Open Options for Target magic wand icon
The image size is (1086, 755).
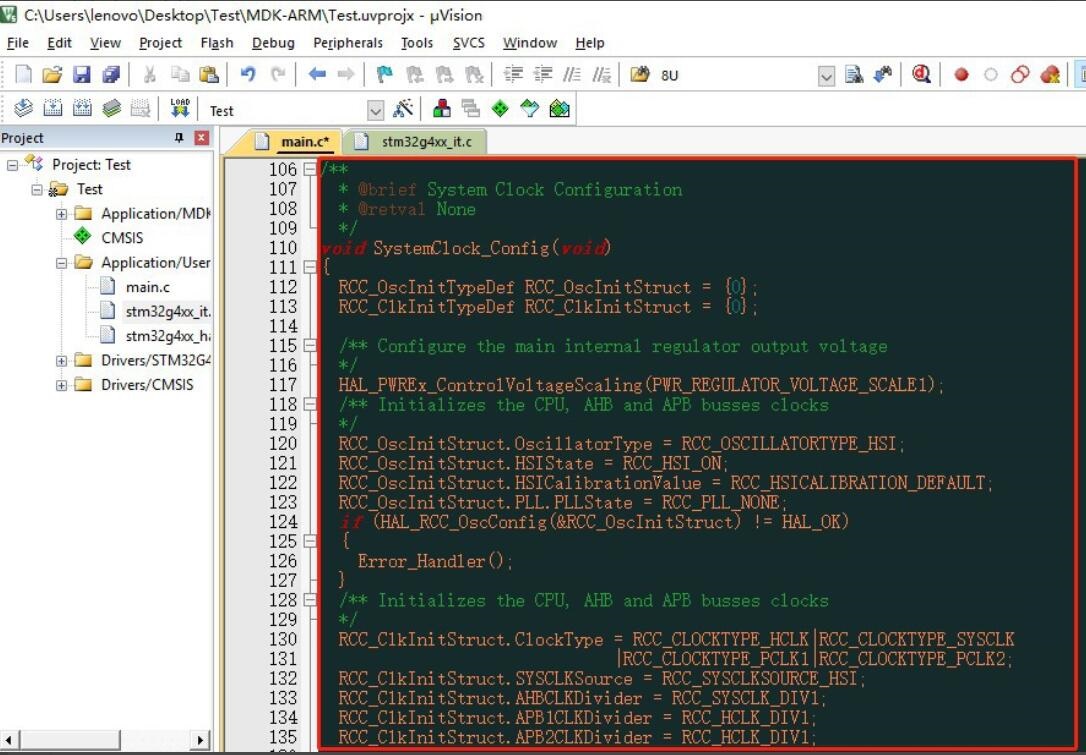[x=404, y=109]
